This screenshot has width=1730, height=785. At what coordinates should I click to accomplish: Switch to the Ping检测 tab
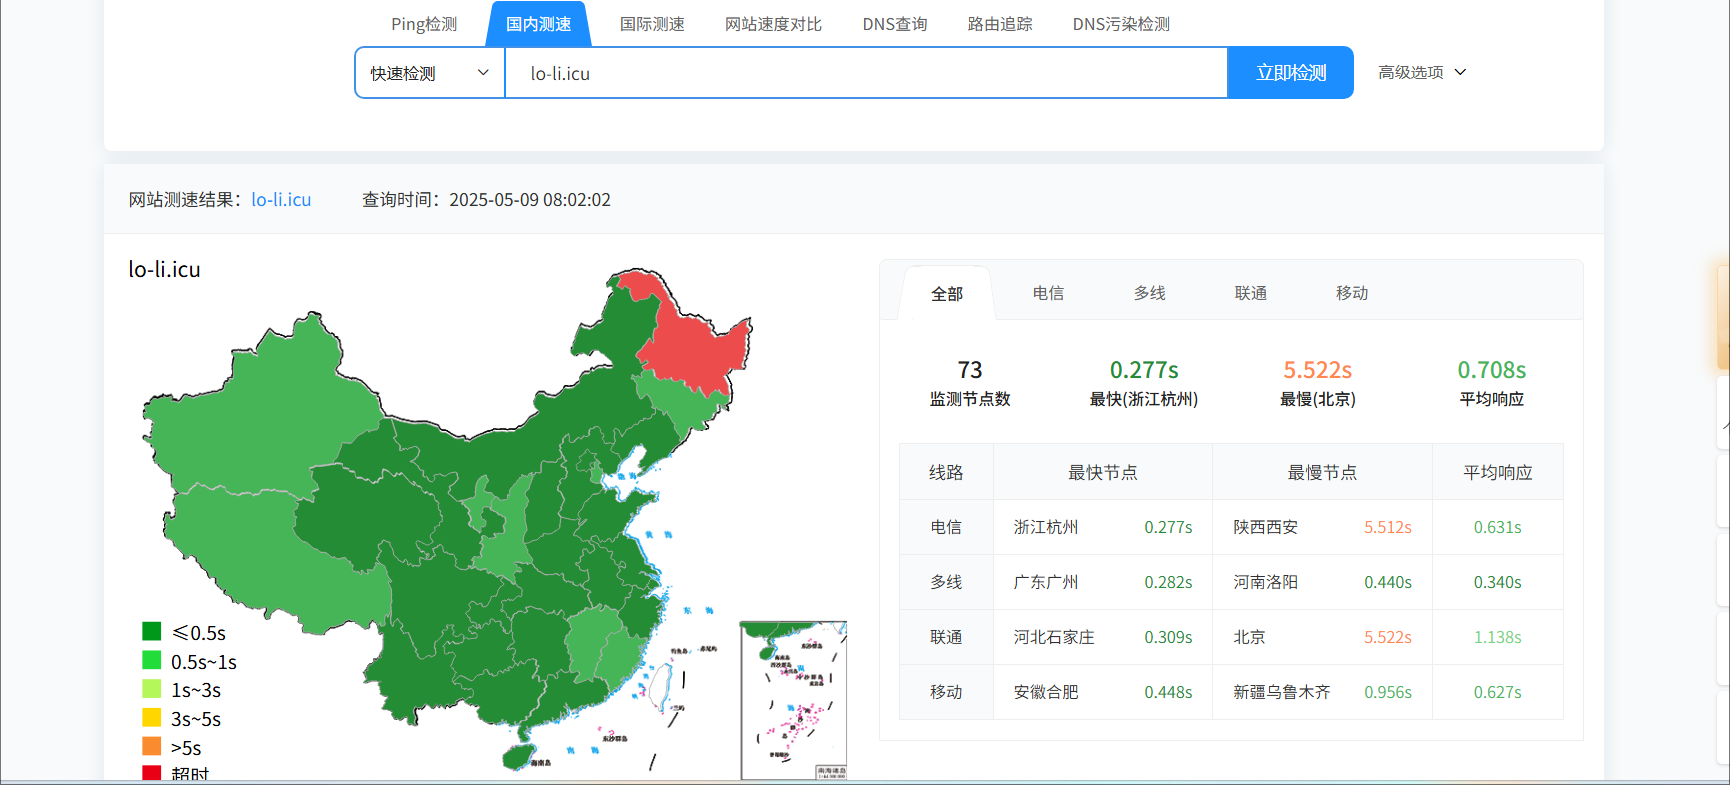[x=423, y=24]
